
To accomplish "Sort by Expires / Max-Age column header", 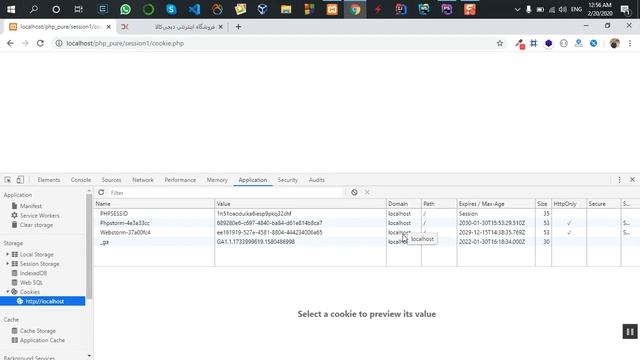I will coord(496,204).
